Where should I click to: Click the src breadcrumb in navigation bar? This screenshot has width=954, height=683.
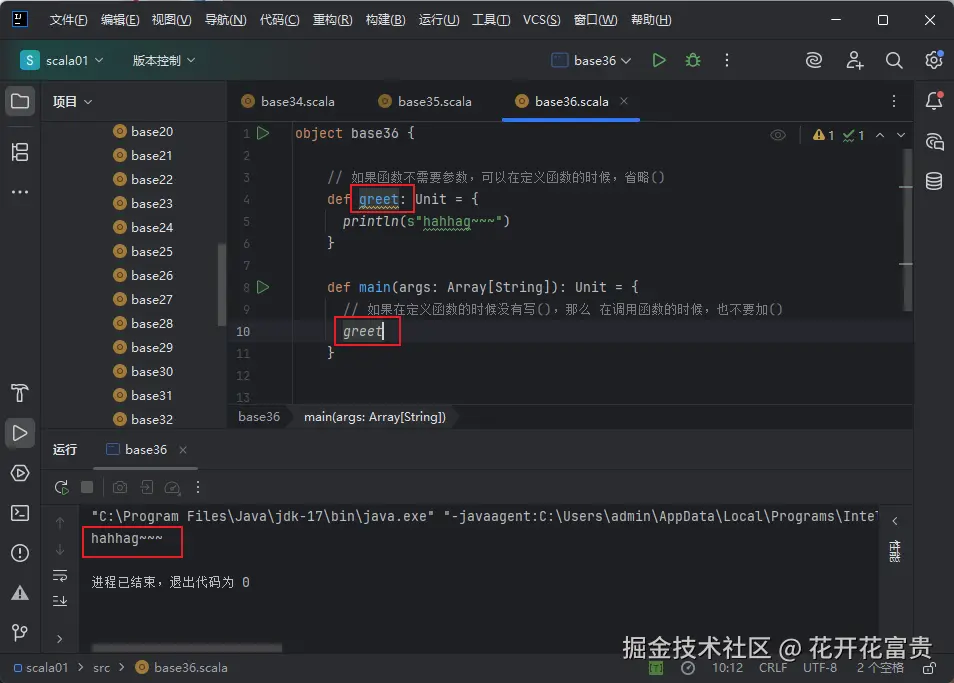(x=102, y=668)
